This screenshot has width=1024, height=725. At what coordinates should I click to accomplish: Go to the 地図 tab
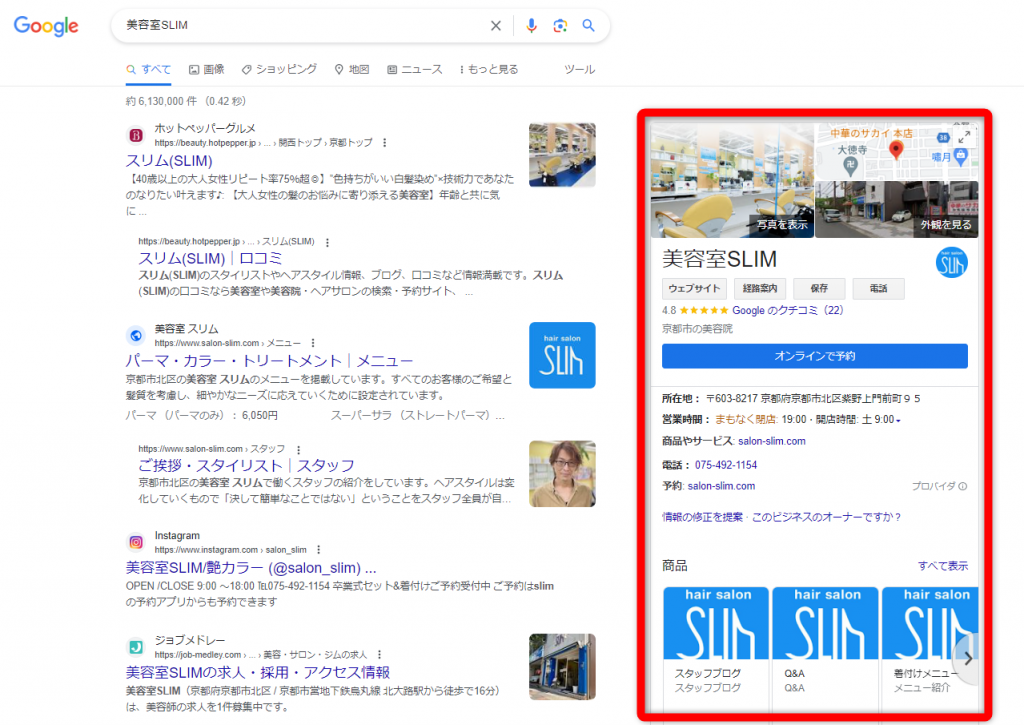click(352, 69)
